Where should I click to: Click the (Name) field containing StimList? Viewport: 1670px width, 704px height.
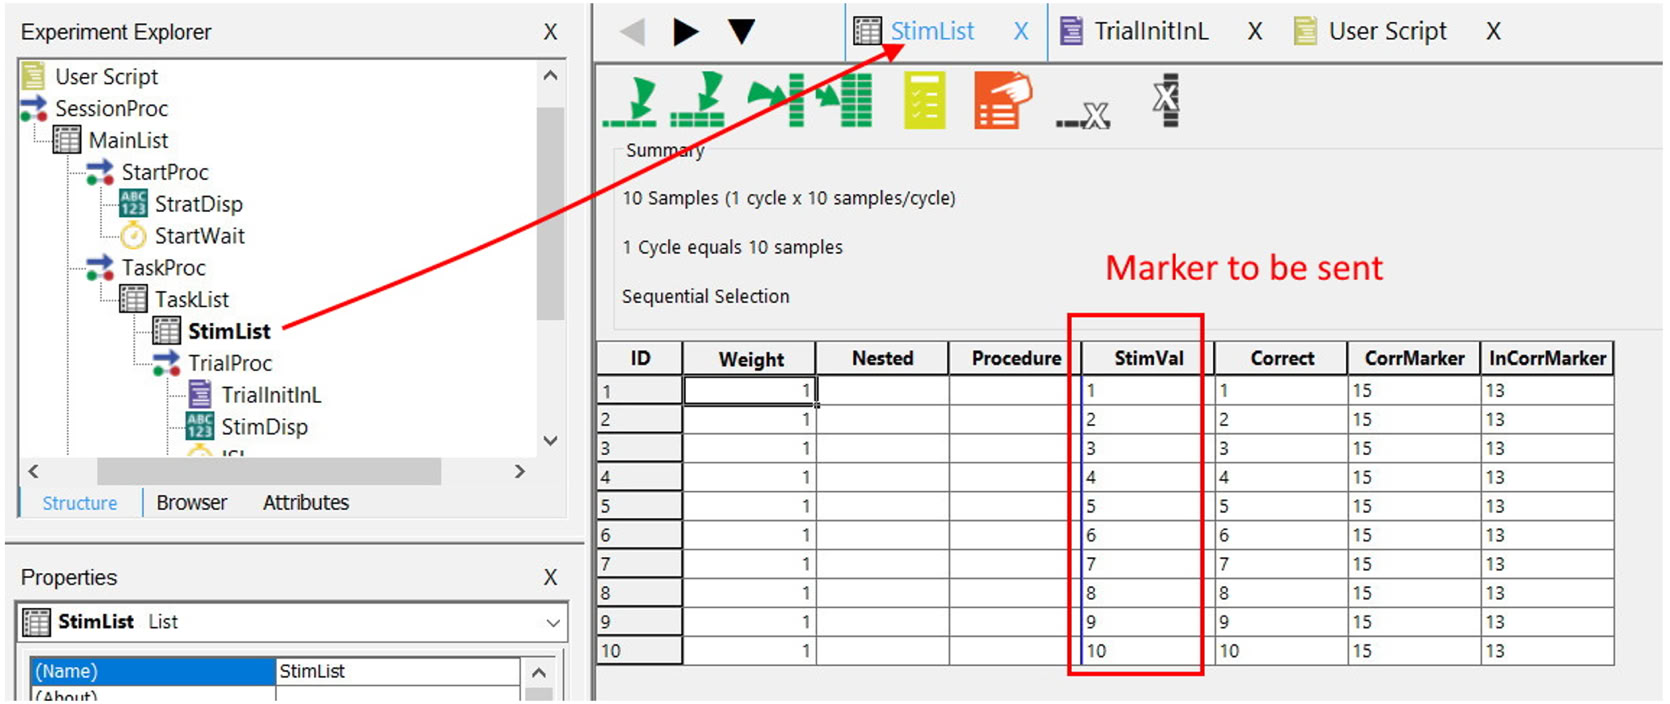pyautogui.click(x=397, y=671)
